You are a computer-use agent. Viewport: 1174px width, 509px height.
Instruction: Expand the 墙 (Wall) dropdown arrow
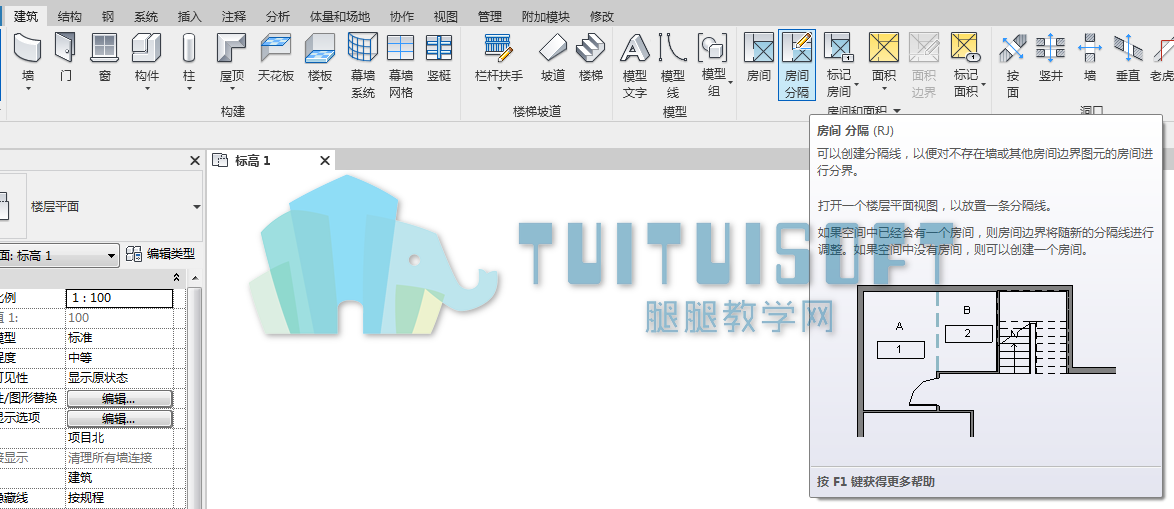28,89
